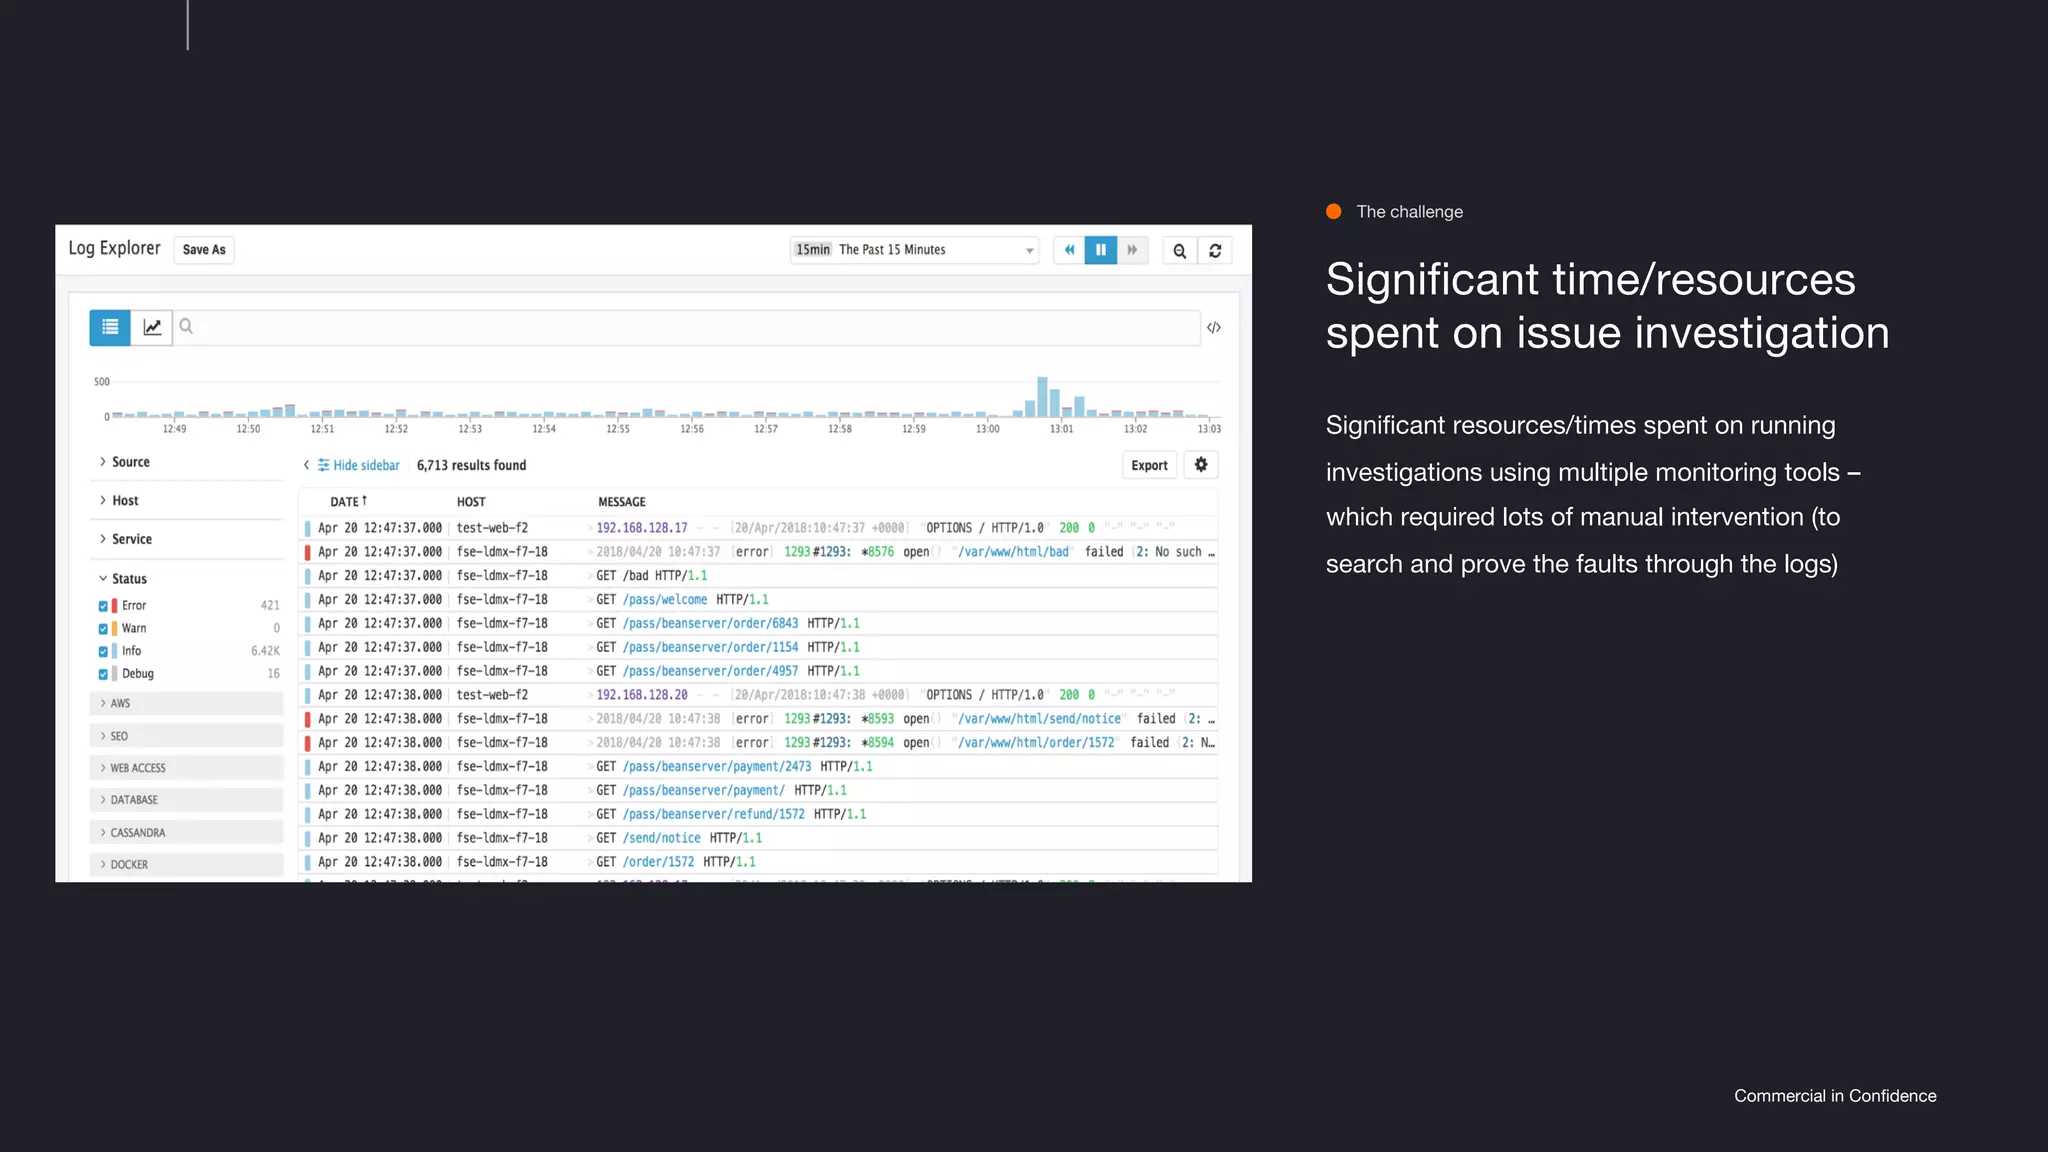Open the GET /send/notice log row
The width and height of the screenshot is (2048, 1152).
(760, 839)
